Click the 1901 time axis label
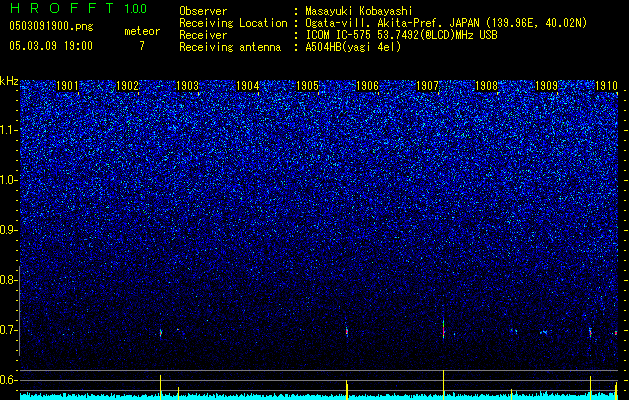Image resolution: width=629 pixels, height=400 pixels. tap(67, 85)
